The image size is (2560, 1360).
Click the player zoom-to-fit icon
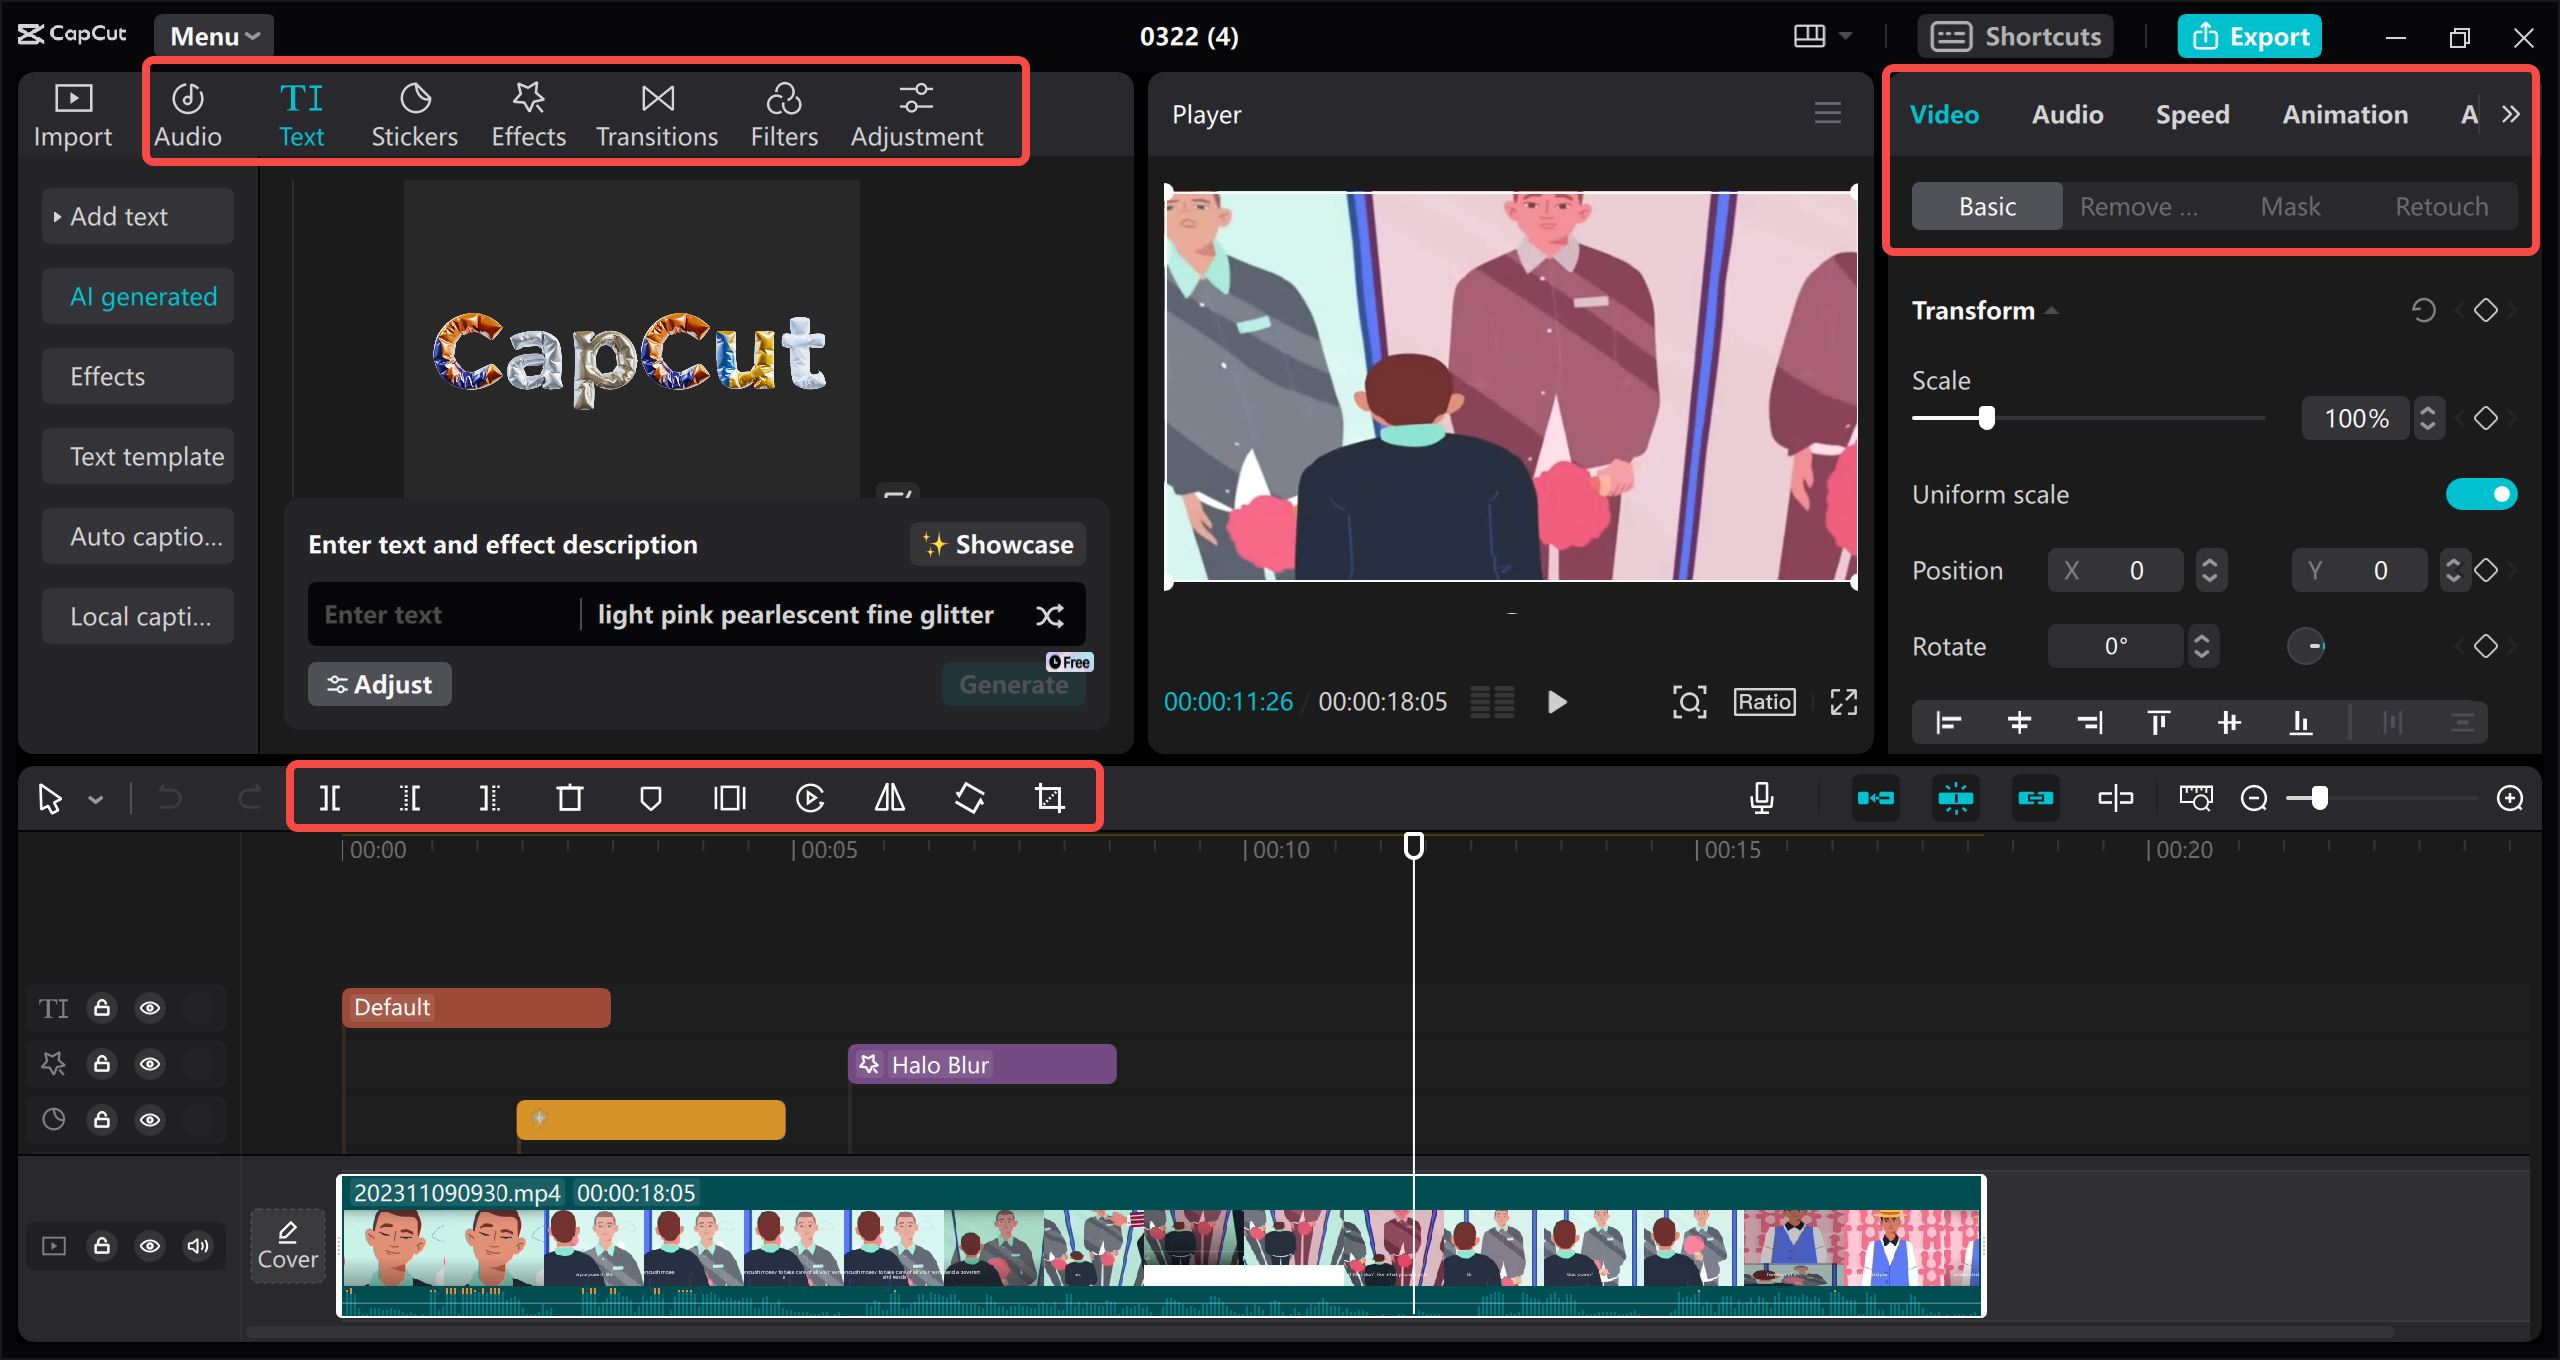pyautogui.click(x=1690, y=702)
